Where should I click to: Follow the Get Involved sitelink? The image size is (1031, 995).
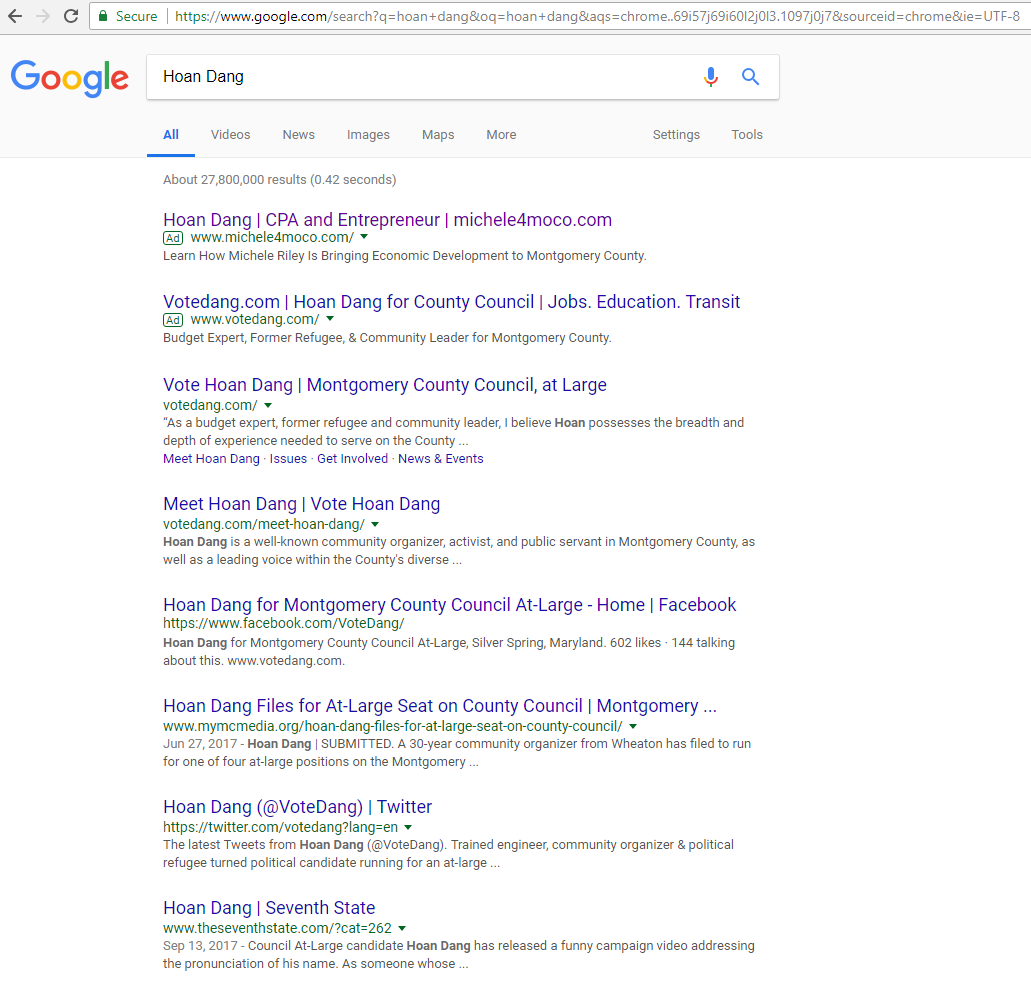click(x=352, y=459)
